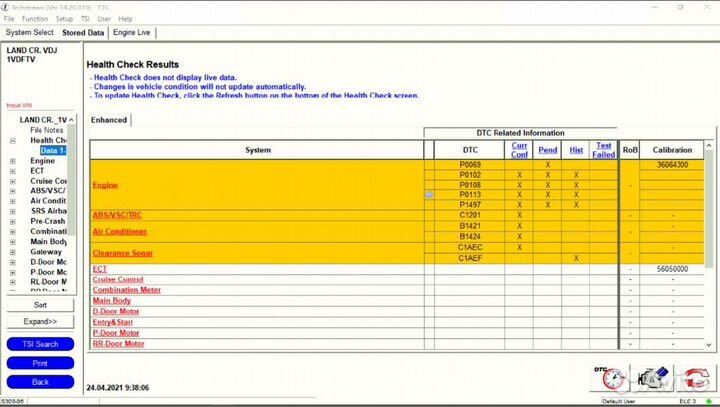Open the Air Conditioner system link
720x407 pixels.
pos(120,231)
